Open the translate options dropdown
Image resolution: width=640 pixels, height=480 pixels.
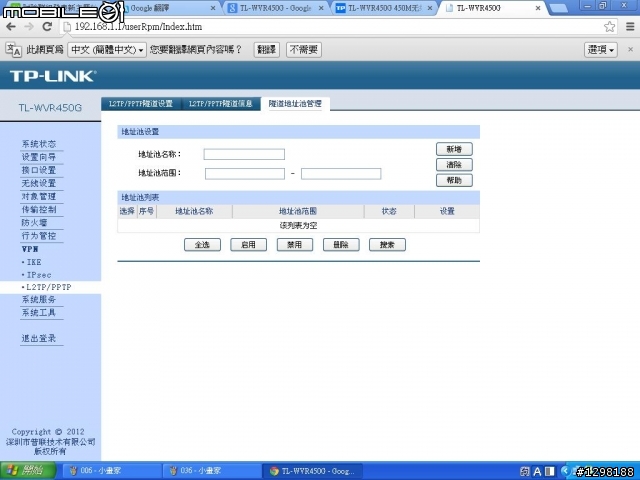click(600, 50)
